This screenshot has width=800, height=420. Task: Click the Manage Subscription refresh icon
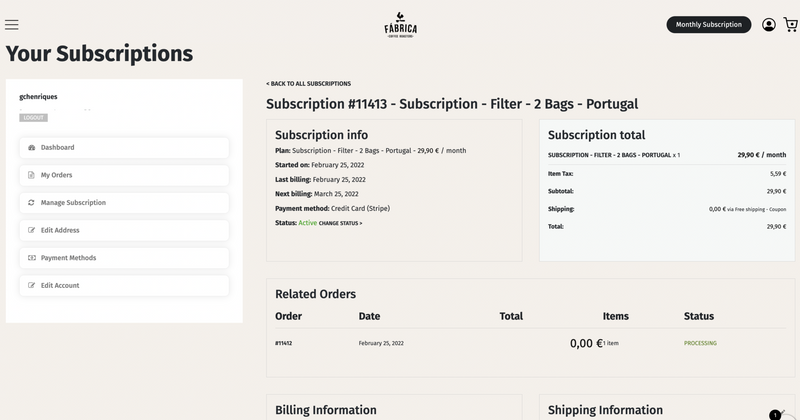tap(32, 203)
